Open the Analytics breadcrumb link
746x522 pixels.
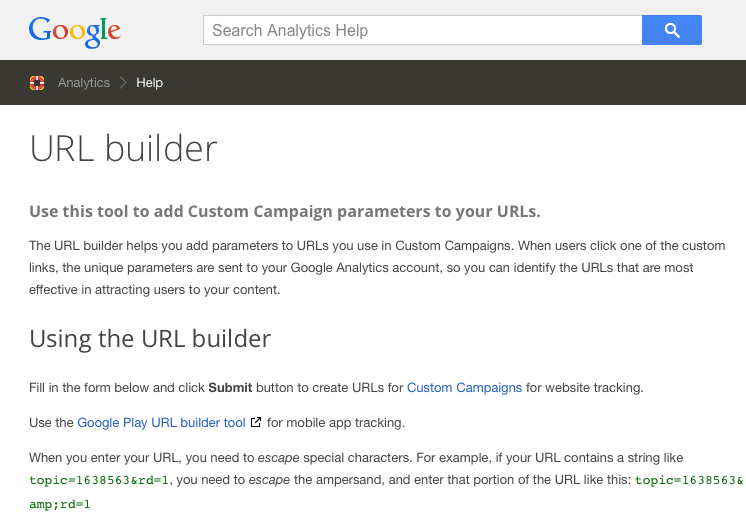pyautogui.click(x=84, y=83)
